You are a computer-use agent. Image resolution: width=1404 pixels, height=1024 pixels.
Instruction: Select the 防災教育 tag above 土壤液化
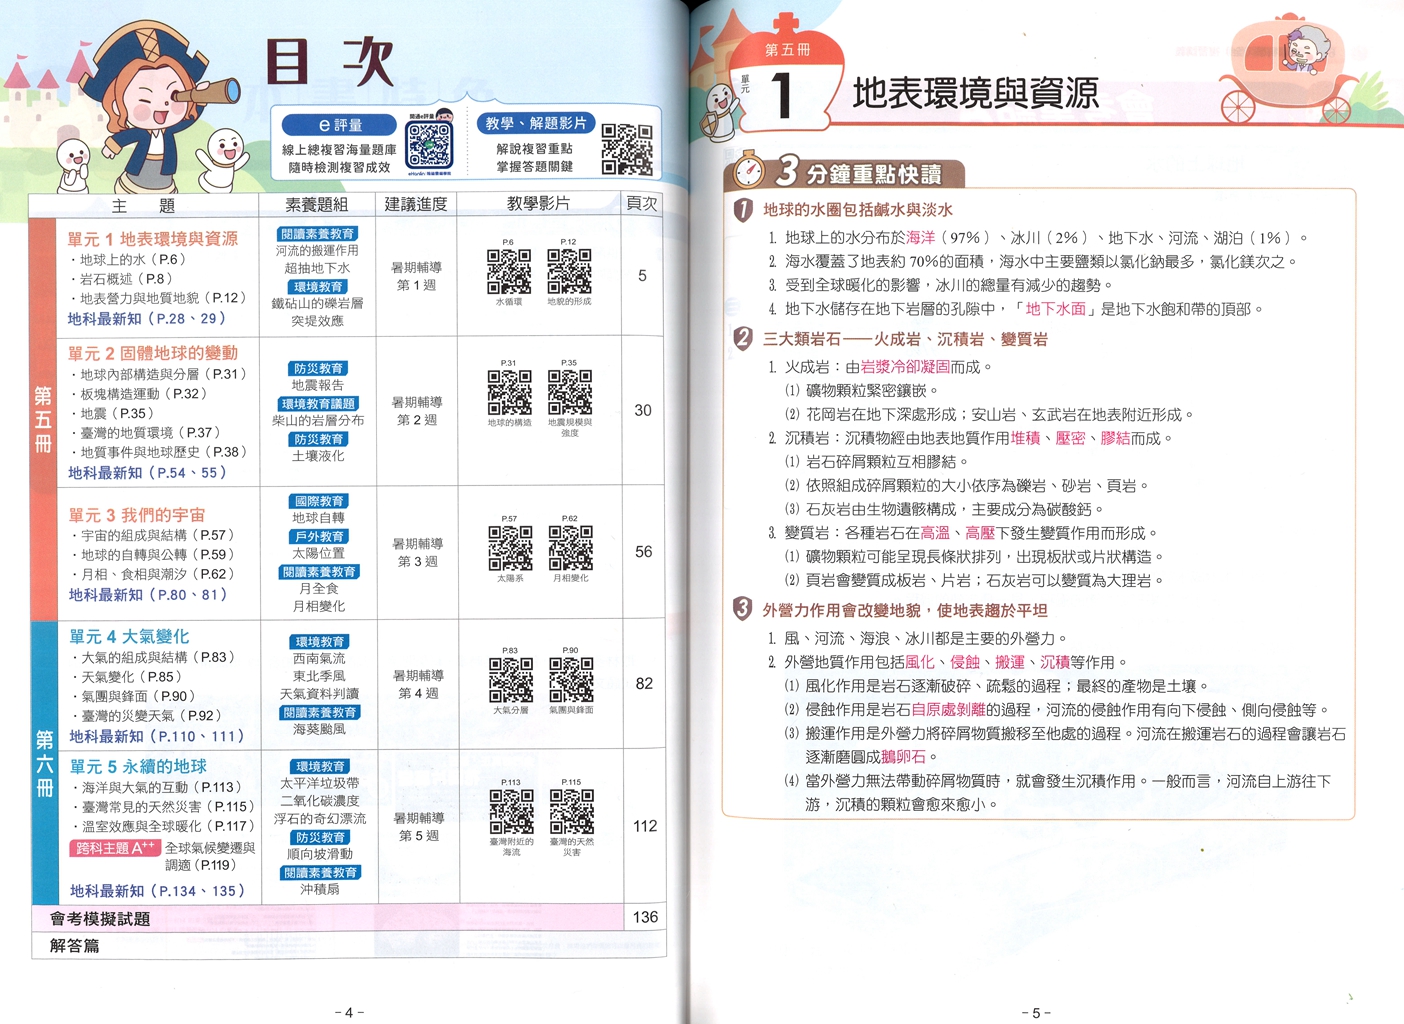point(318,439)
